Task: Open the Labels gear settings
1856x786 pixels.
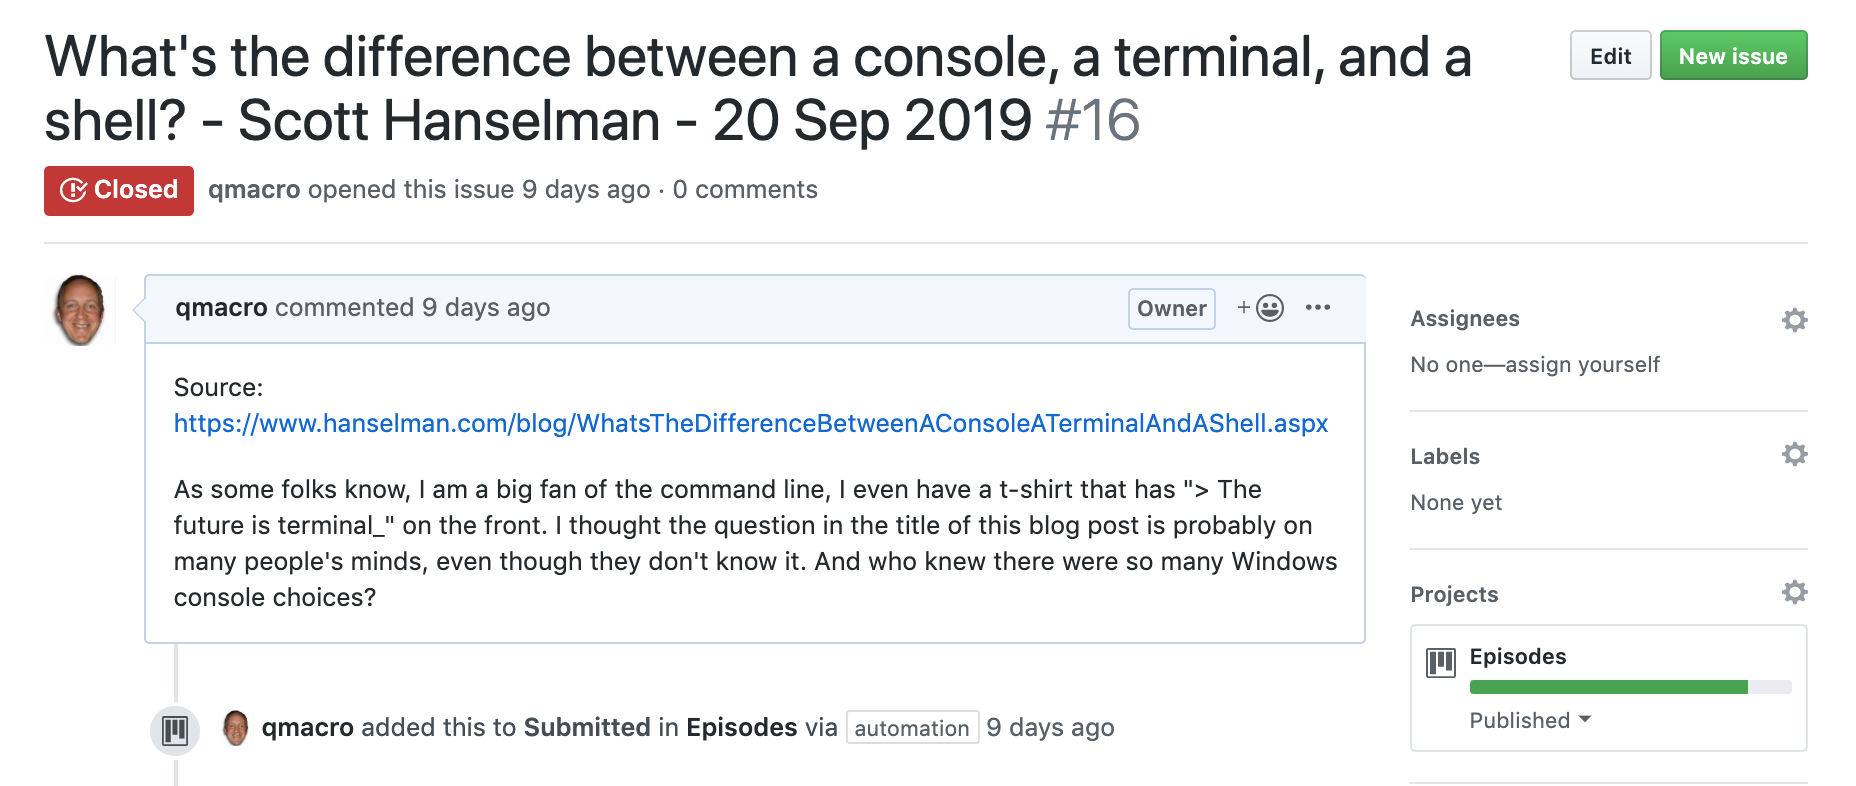Action: tap(1794, 454)
